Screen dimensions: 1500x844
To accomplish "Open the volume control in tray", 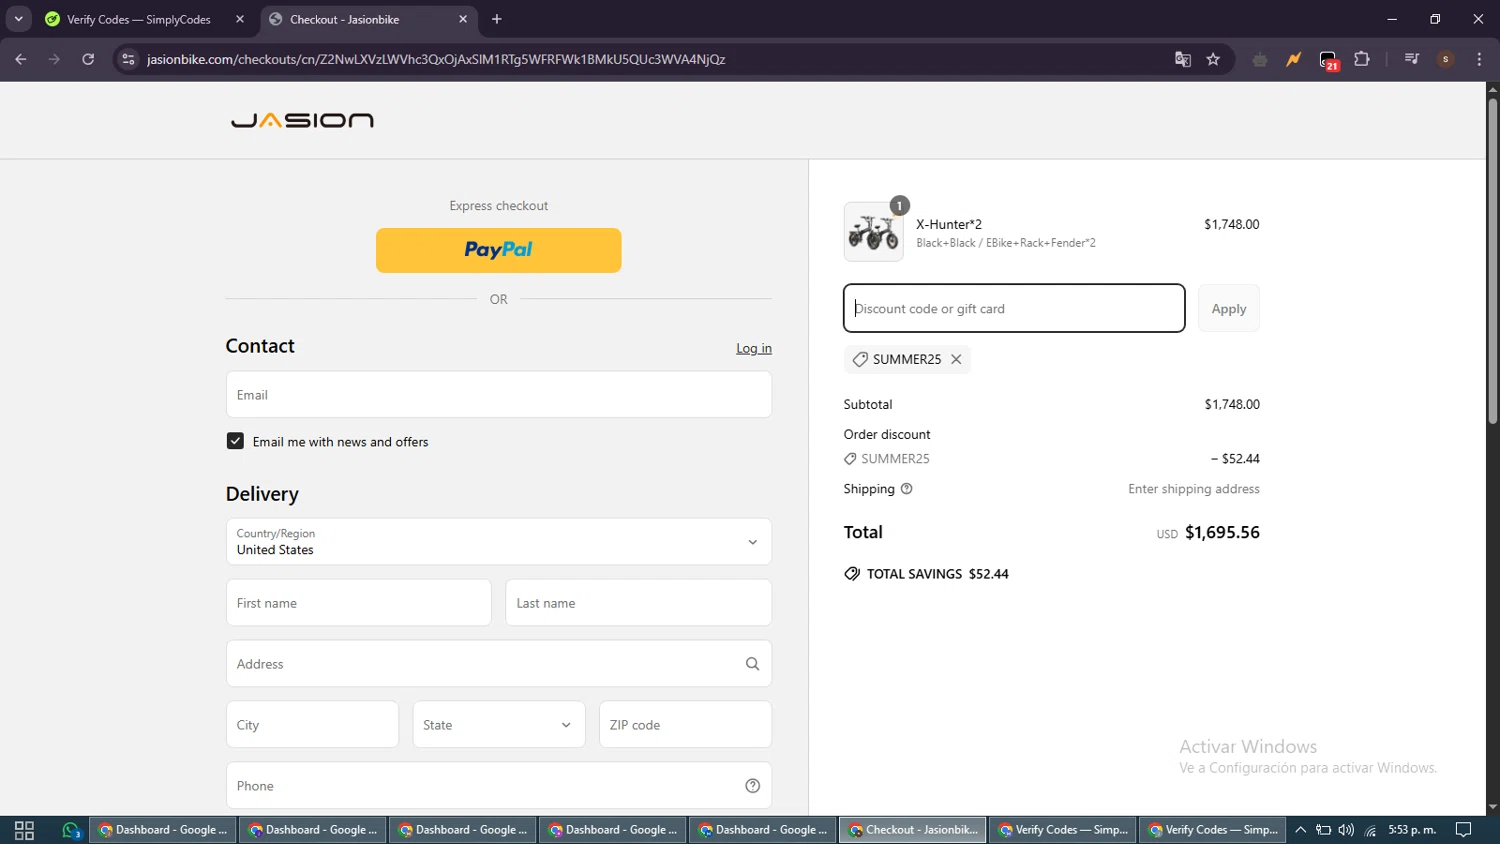I will coord(1346,830).
